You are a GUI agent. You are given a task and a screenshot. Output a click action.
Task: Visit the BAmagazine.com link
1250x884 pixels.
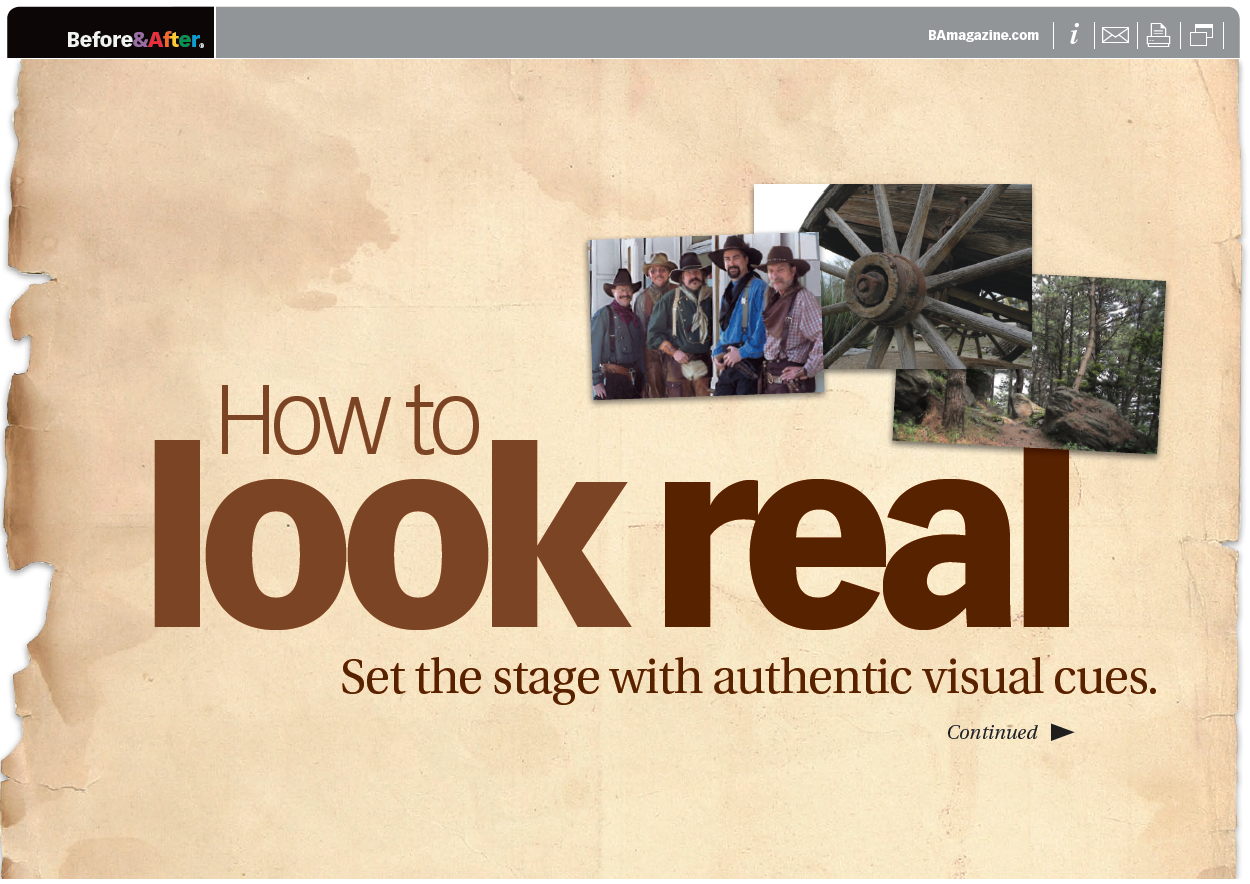point(983,35)
